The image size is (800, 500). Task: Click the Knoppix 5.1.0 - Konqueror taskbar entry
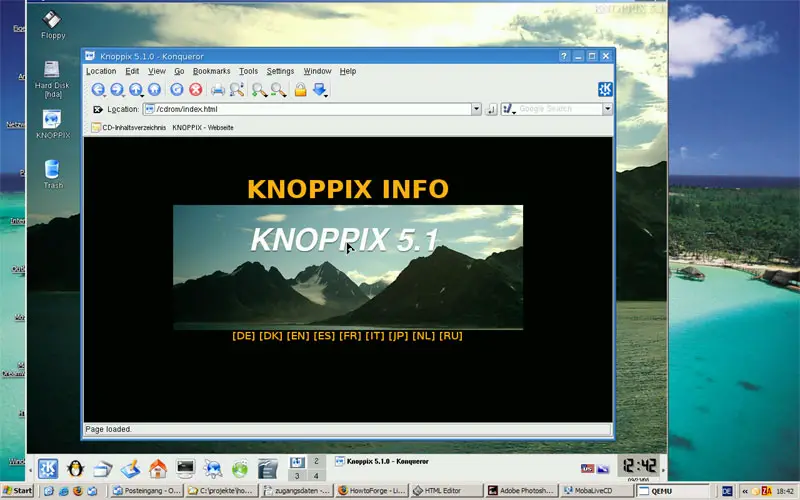click(x=382, y=462)
